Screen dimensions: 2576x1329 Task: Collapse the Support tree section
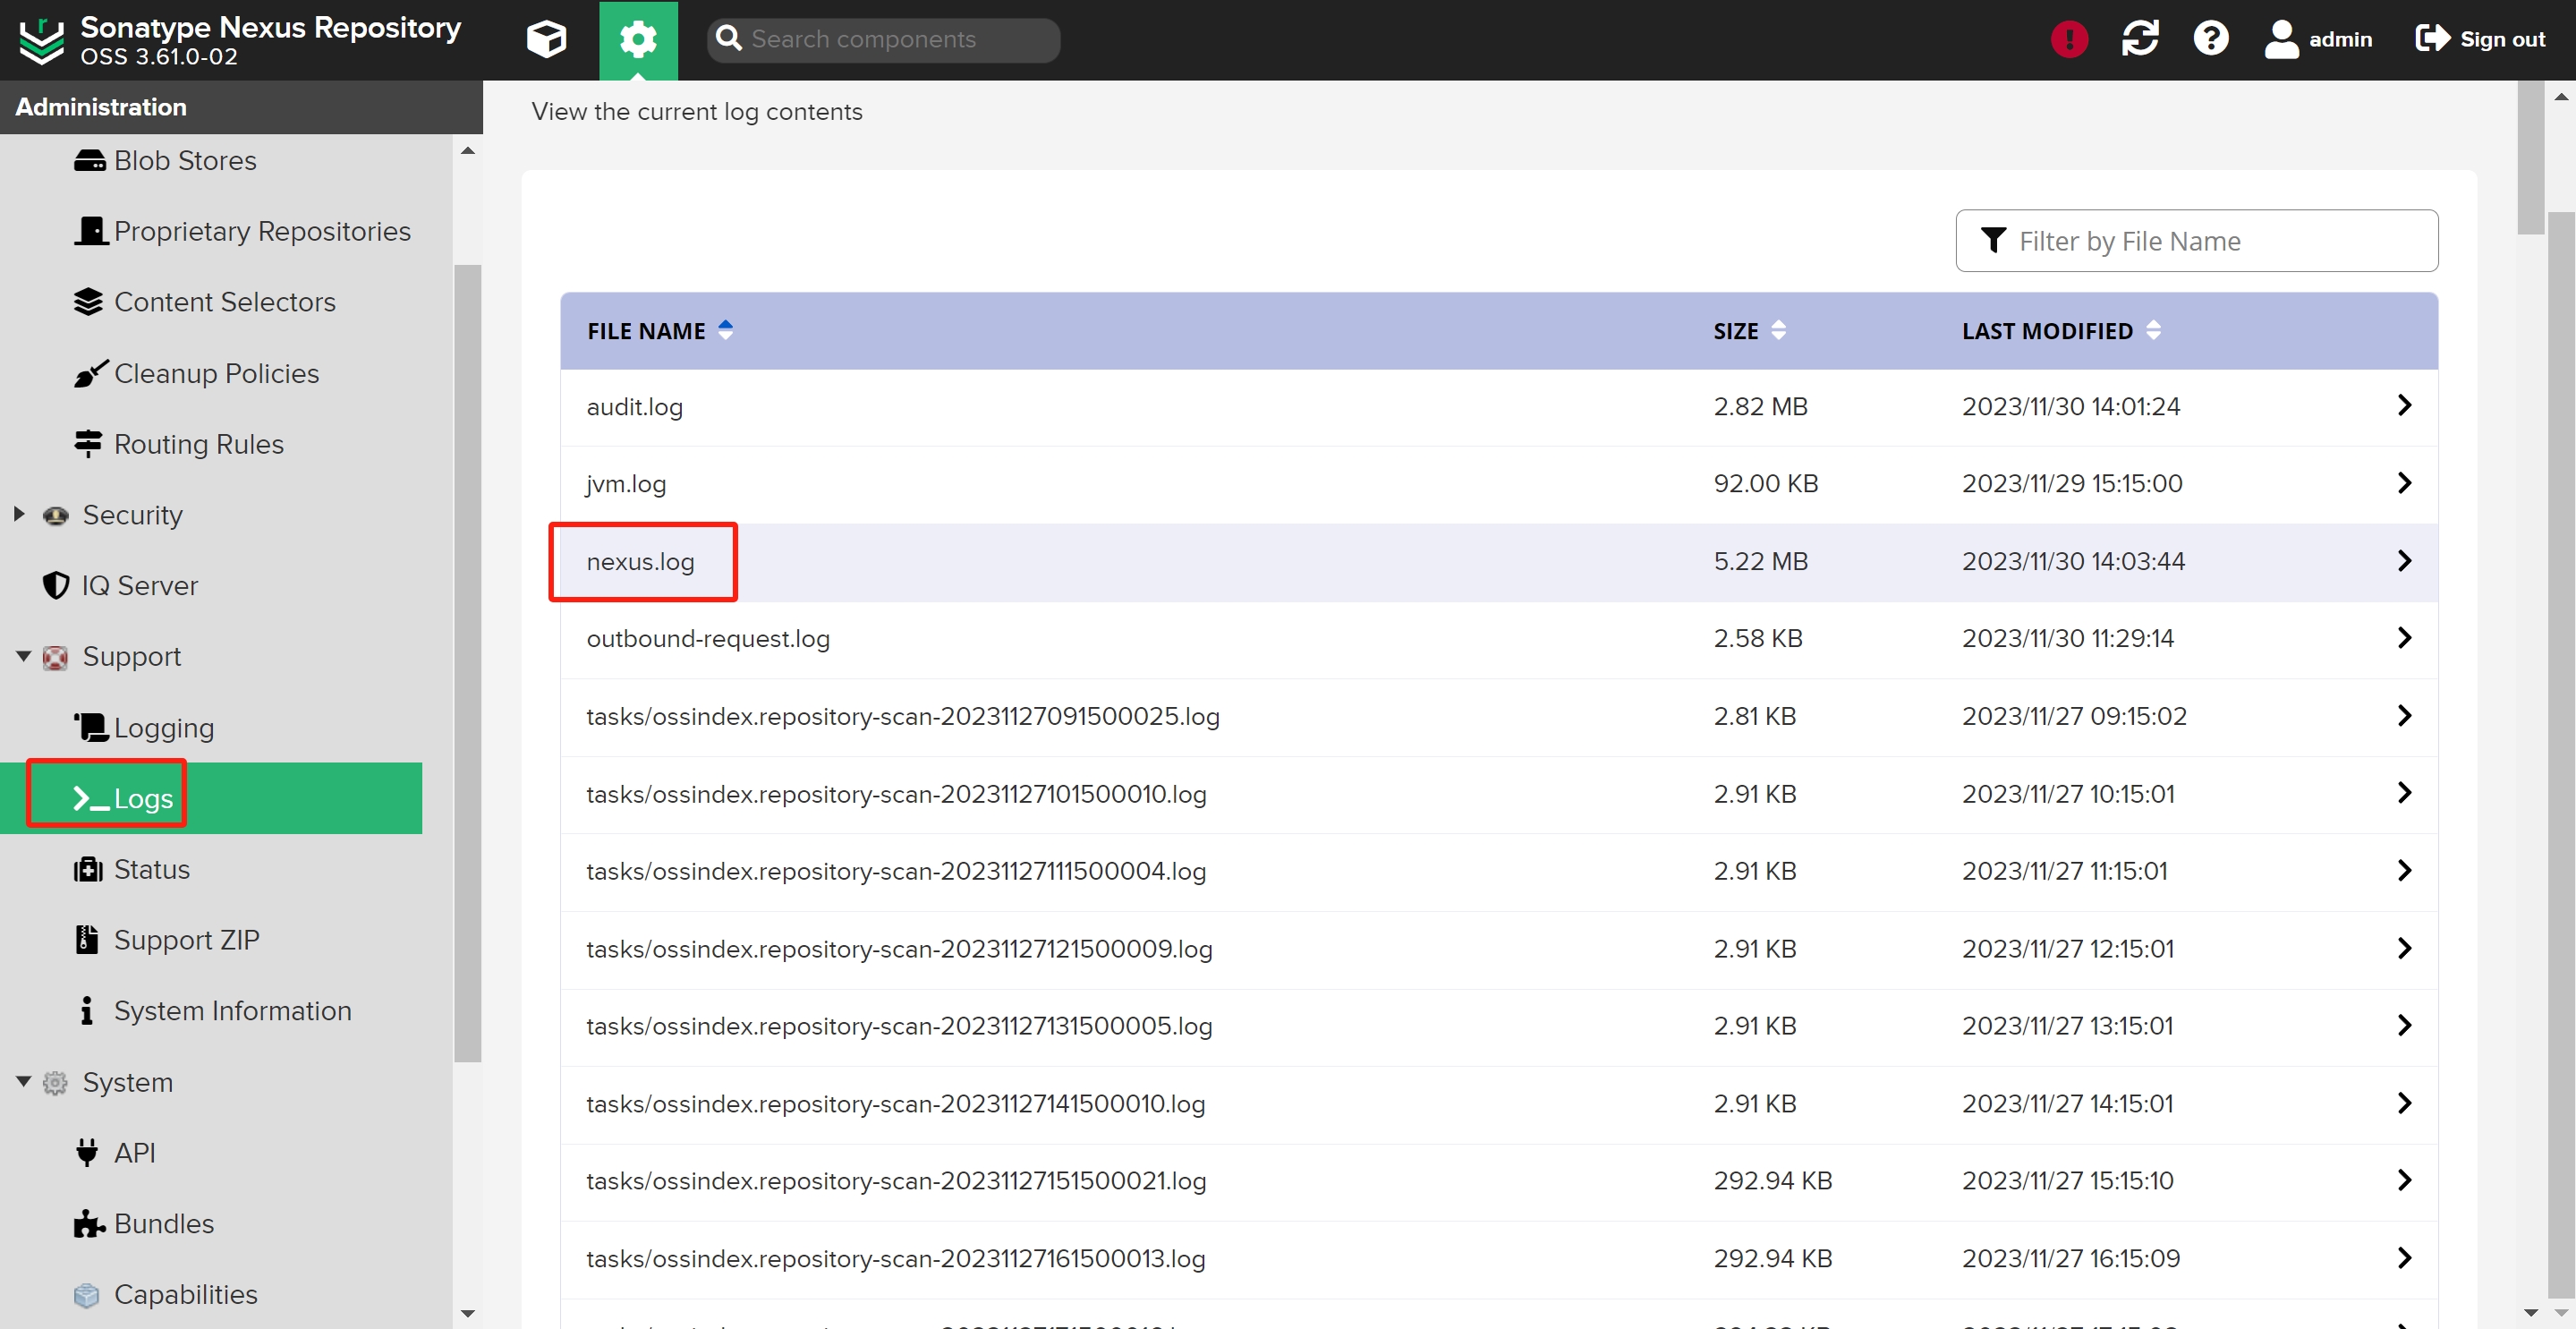23,656
